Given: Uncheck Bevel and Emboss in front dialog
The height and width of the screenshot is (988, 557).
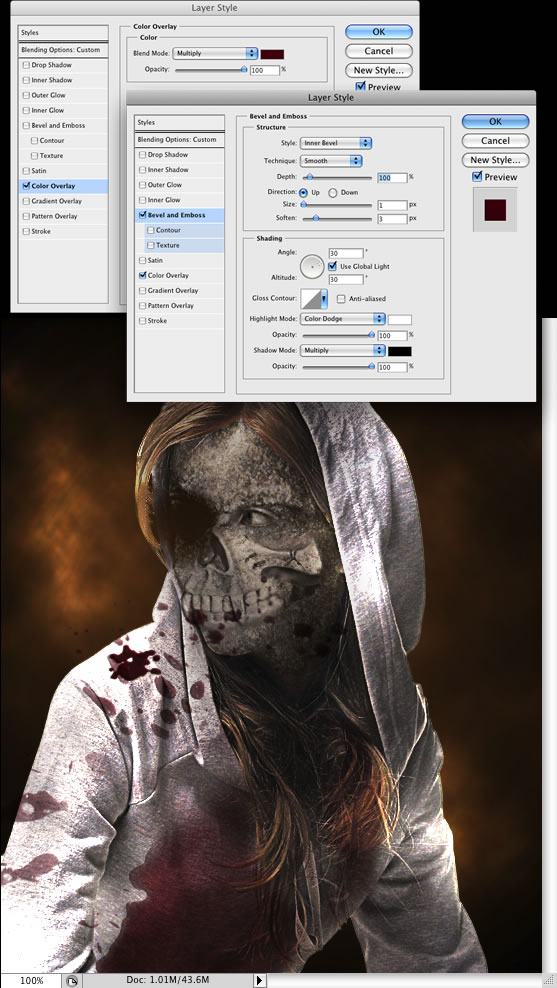Looking at the screenshot, I should coord(142,215).
